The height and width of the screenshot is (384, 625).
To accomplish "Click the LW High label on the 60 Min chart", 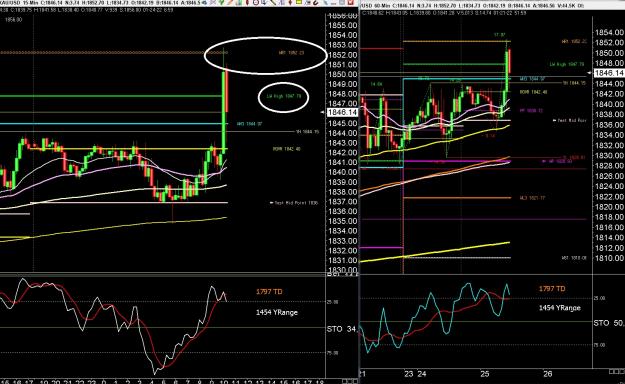I will (567, 64).
